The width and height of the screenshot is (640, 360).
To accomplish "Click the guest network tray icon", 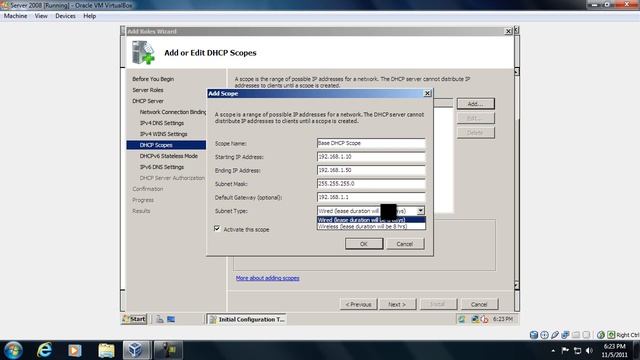I will click(475, 319).
